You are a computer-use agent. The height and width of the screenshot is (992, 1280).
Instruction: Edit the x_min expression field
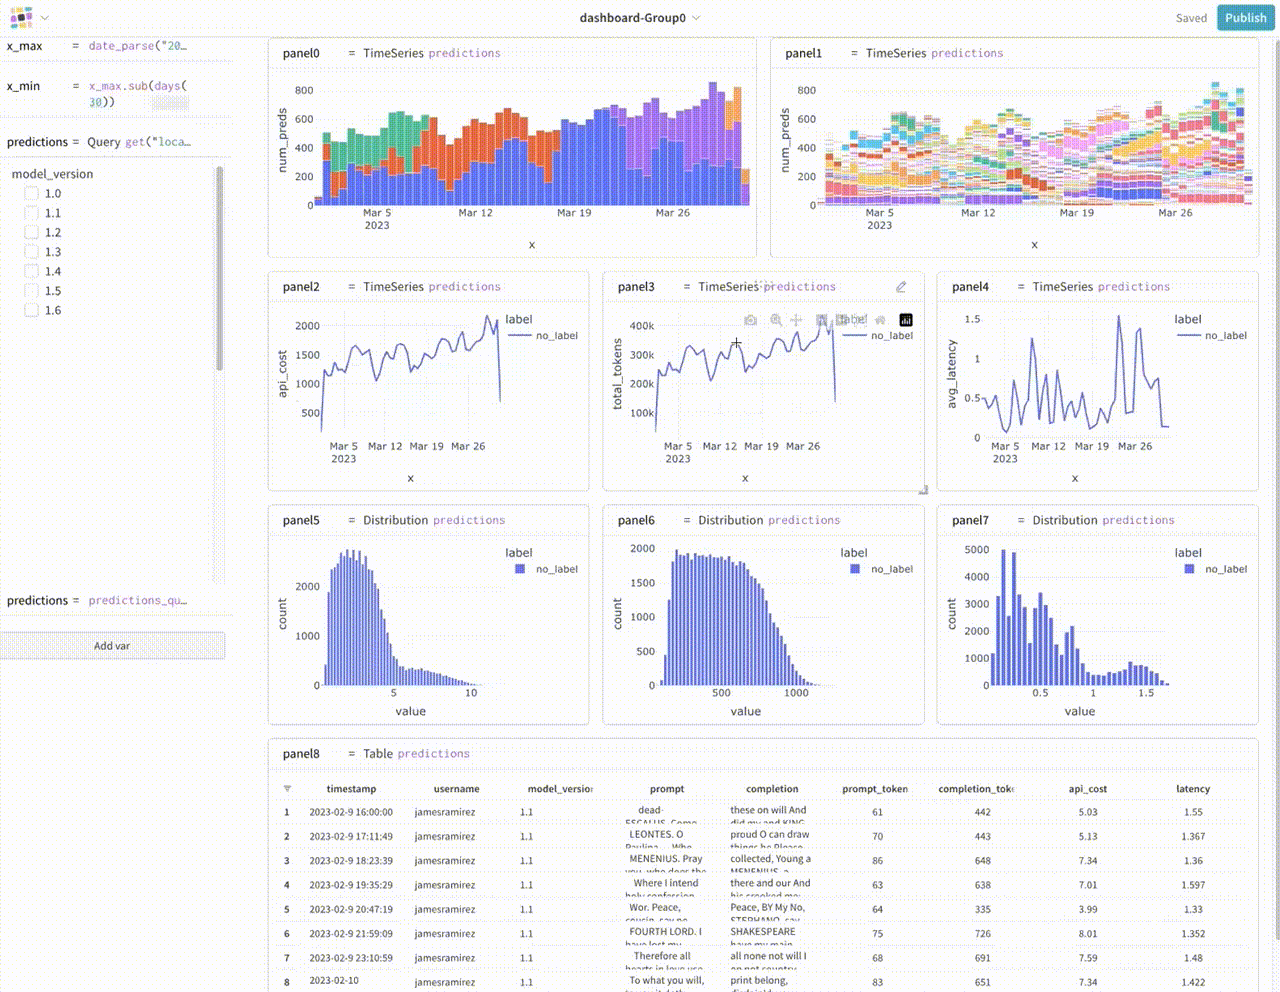point(138,94)
